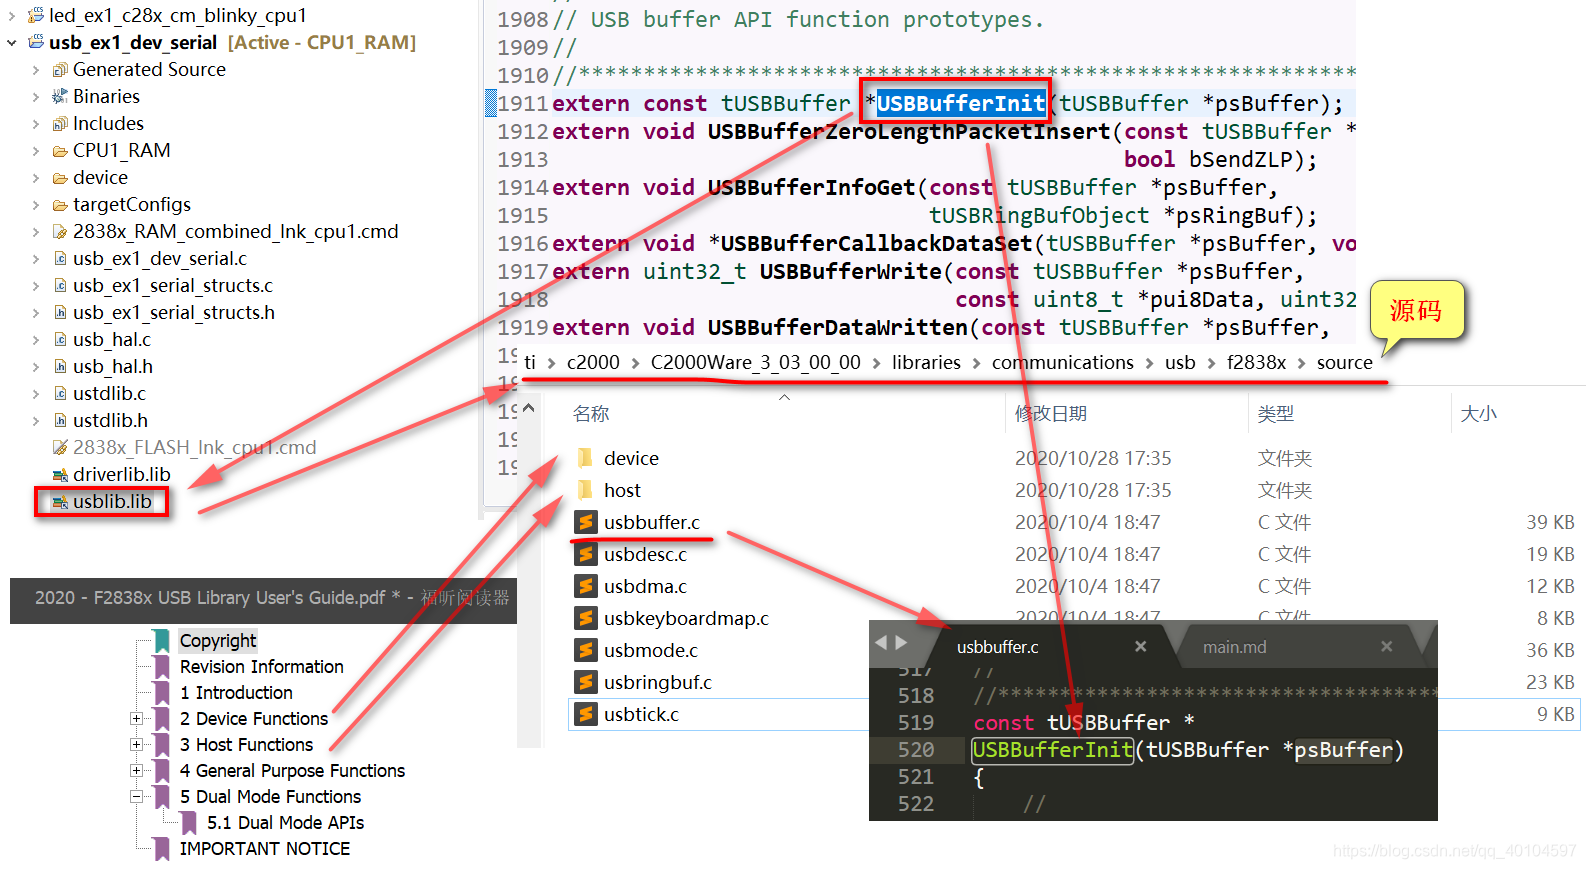The image size is (1586, 869).
Task: Click the usb_hal.h header file icon
Action: tap(60, 366)
